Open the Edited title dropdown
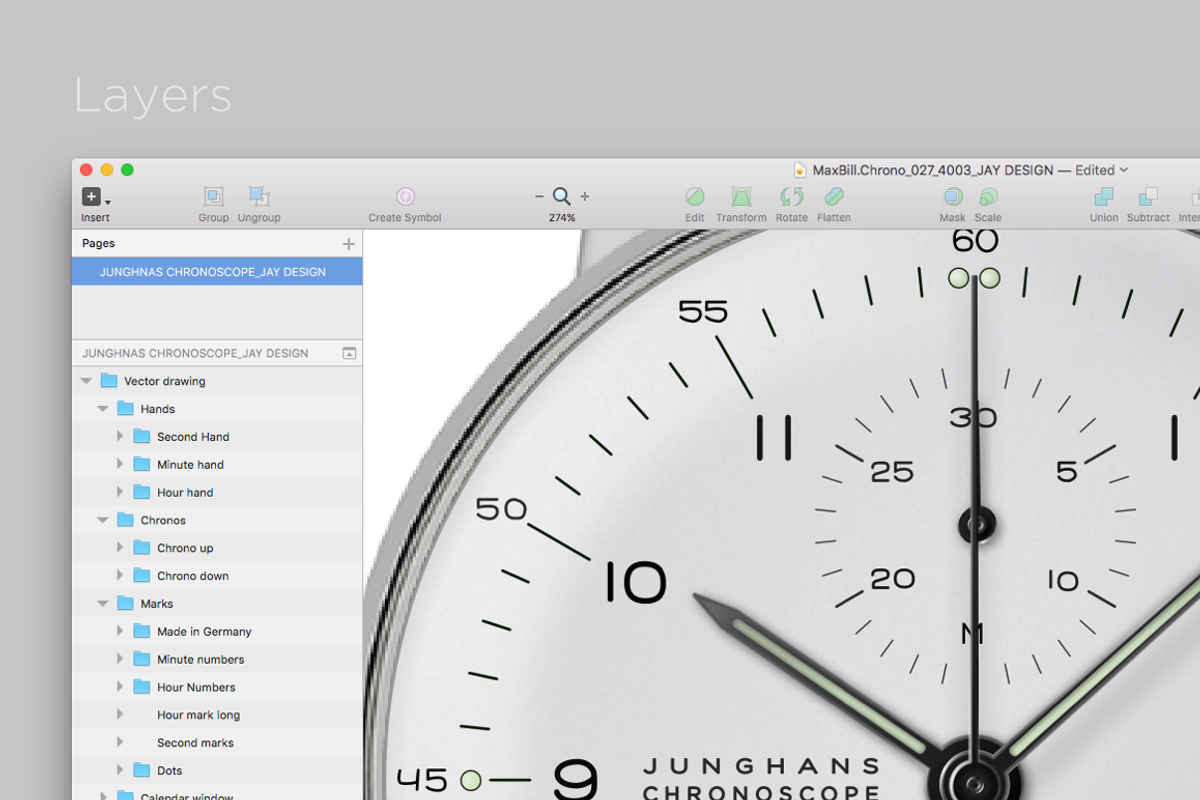Viewport: 1200px width, 800px height. [x=1124, y=170]
